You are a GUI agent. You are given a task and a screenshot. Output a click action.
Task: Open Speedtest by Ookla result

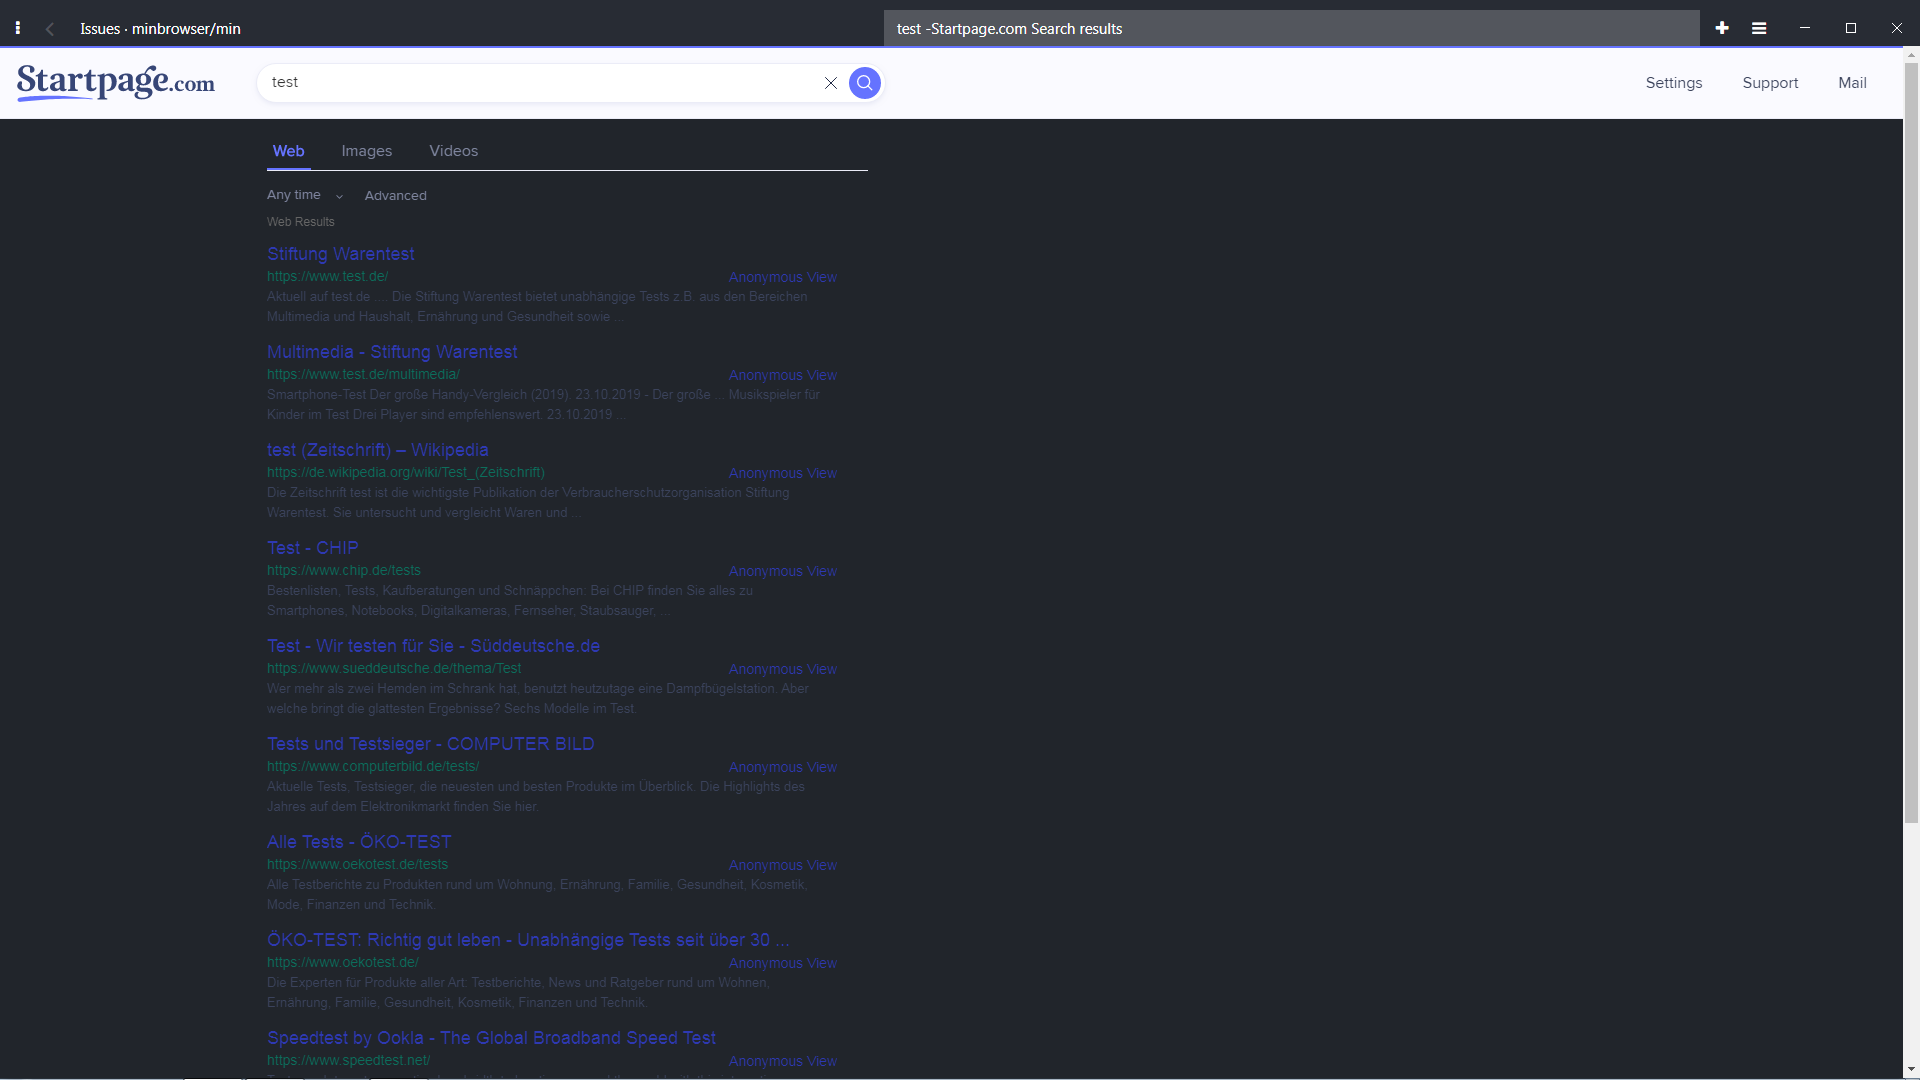point(491,1038)
